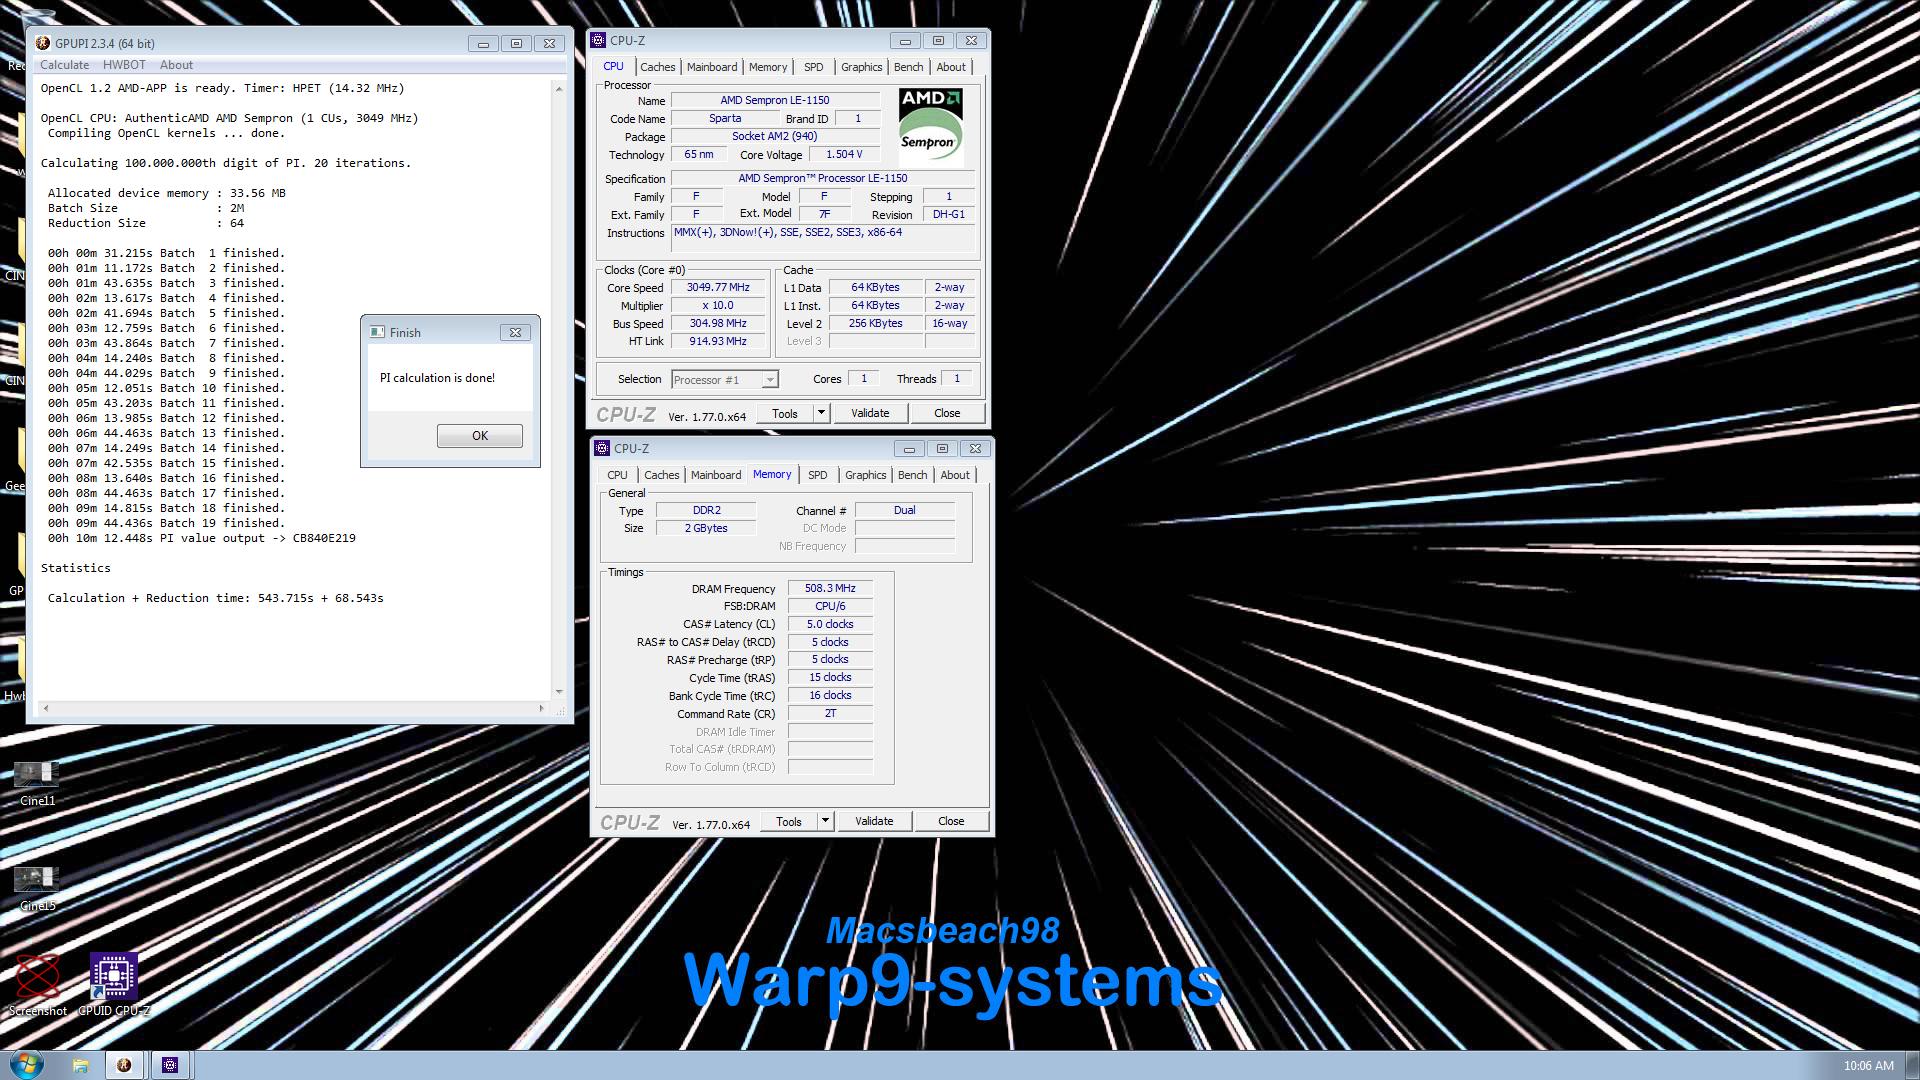Launch the Screenshot desktop shortcut
The width and height of the screenshot is (1920, 1080).
point(37,984)
